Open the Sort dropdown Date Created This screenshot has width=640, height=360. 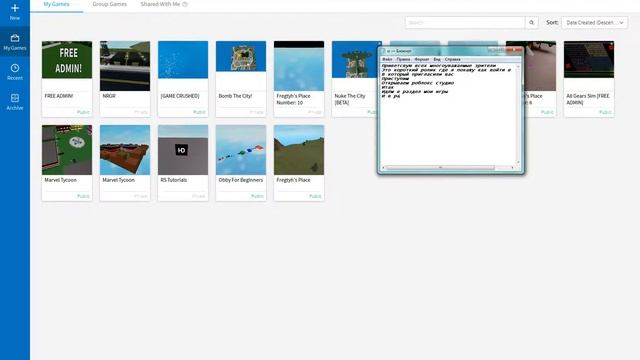coord(595,22)
